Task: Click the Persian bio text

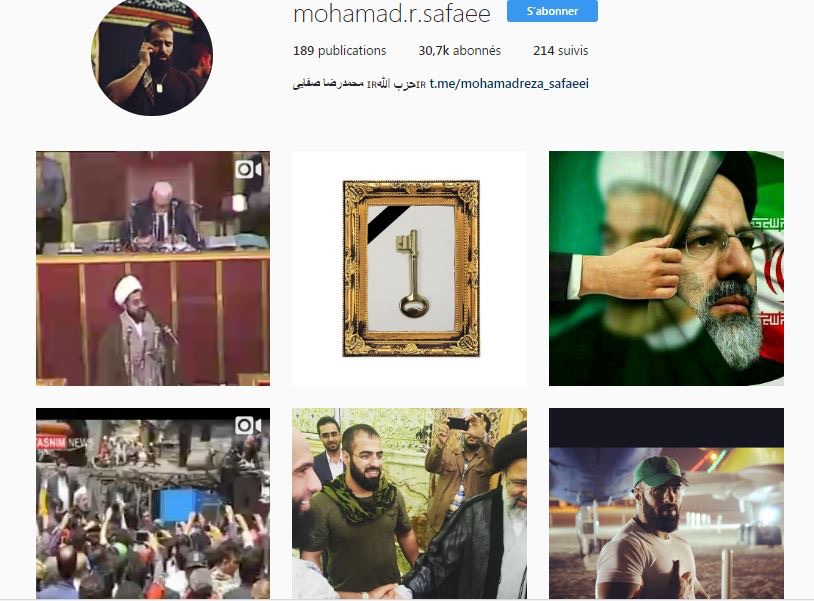Action: tap(359, 84)
